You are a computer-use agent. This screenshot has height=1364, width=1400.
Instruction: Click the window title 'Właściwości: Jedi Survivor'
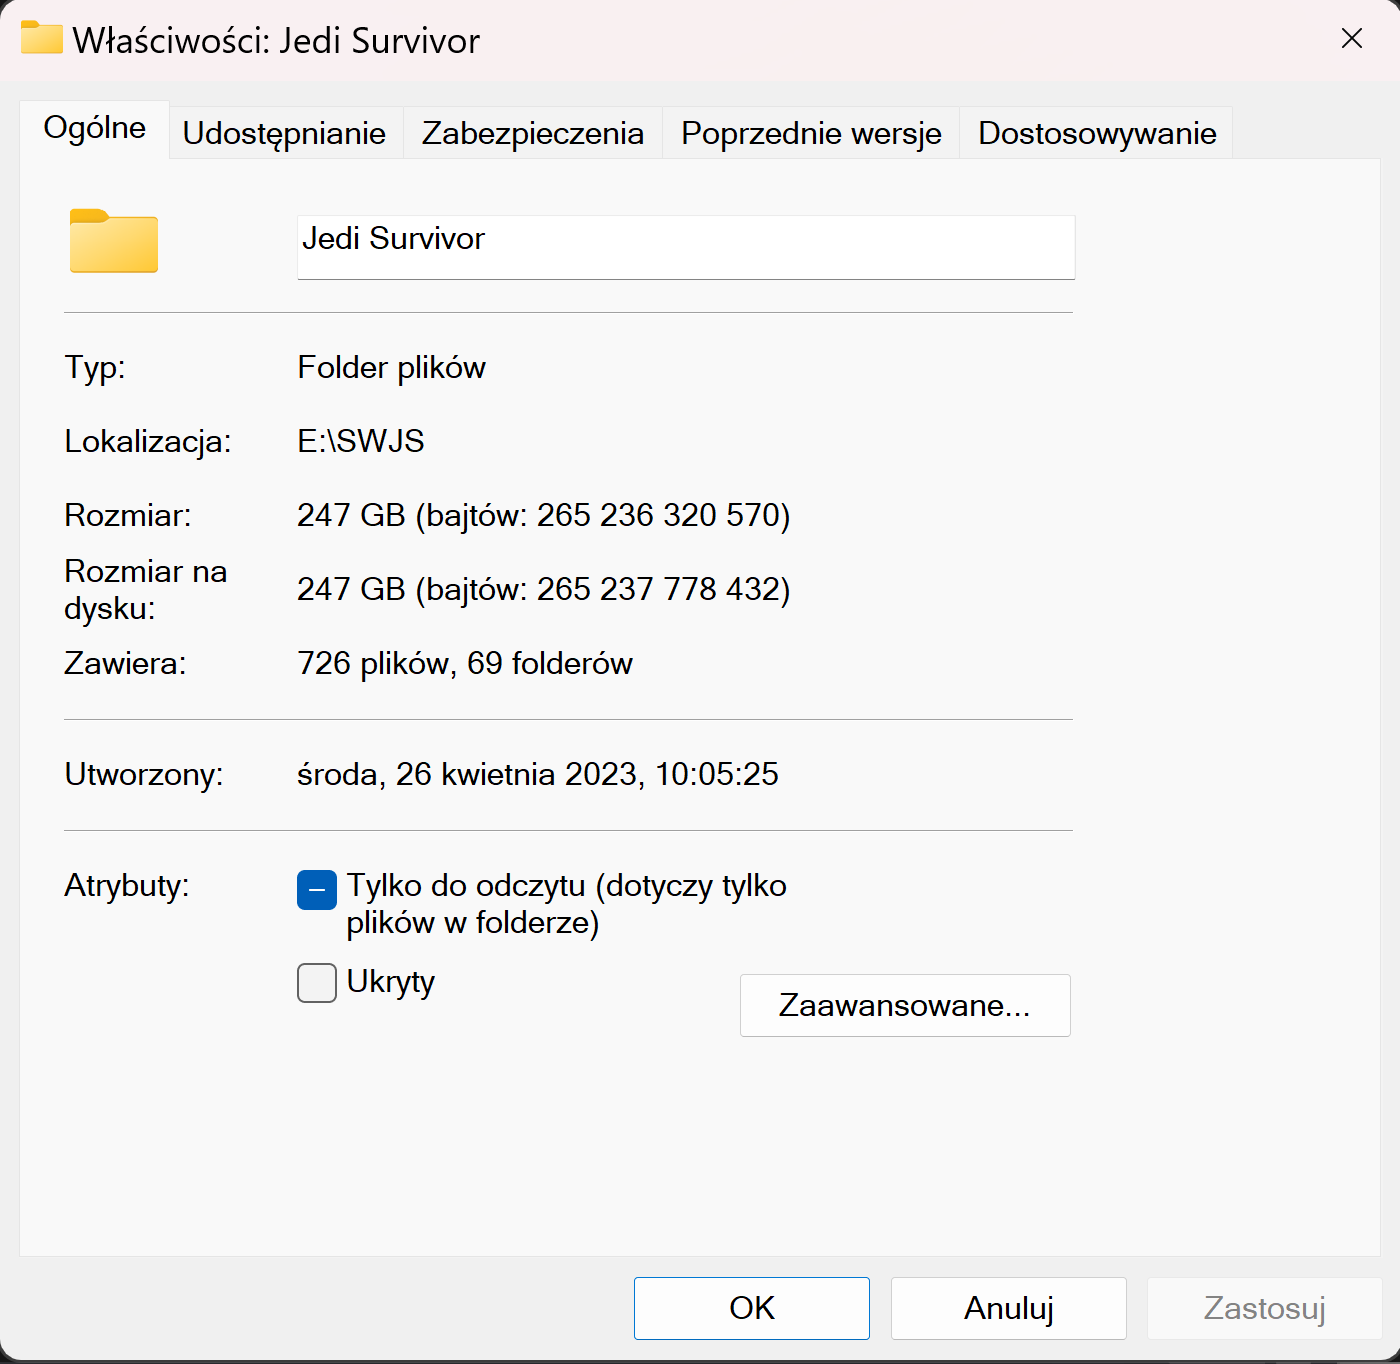276,41
